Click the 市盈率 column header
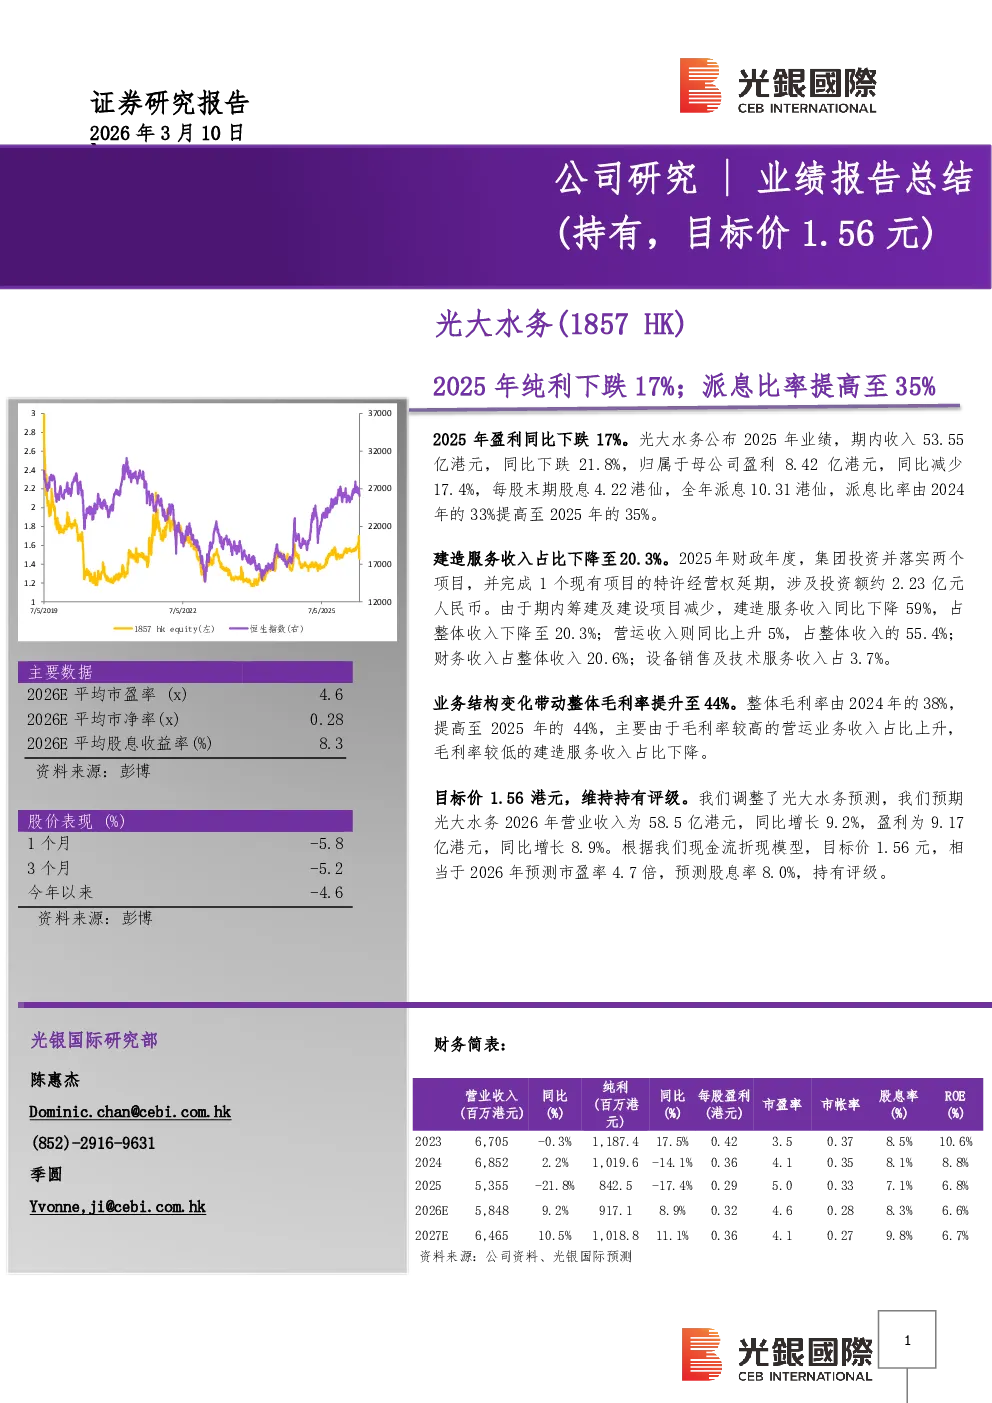Viewport: 992px width, 1403px height. pos(782,1104)
